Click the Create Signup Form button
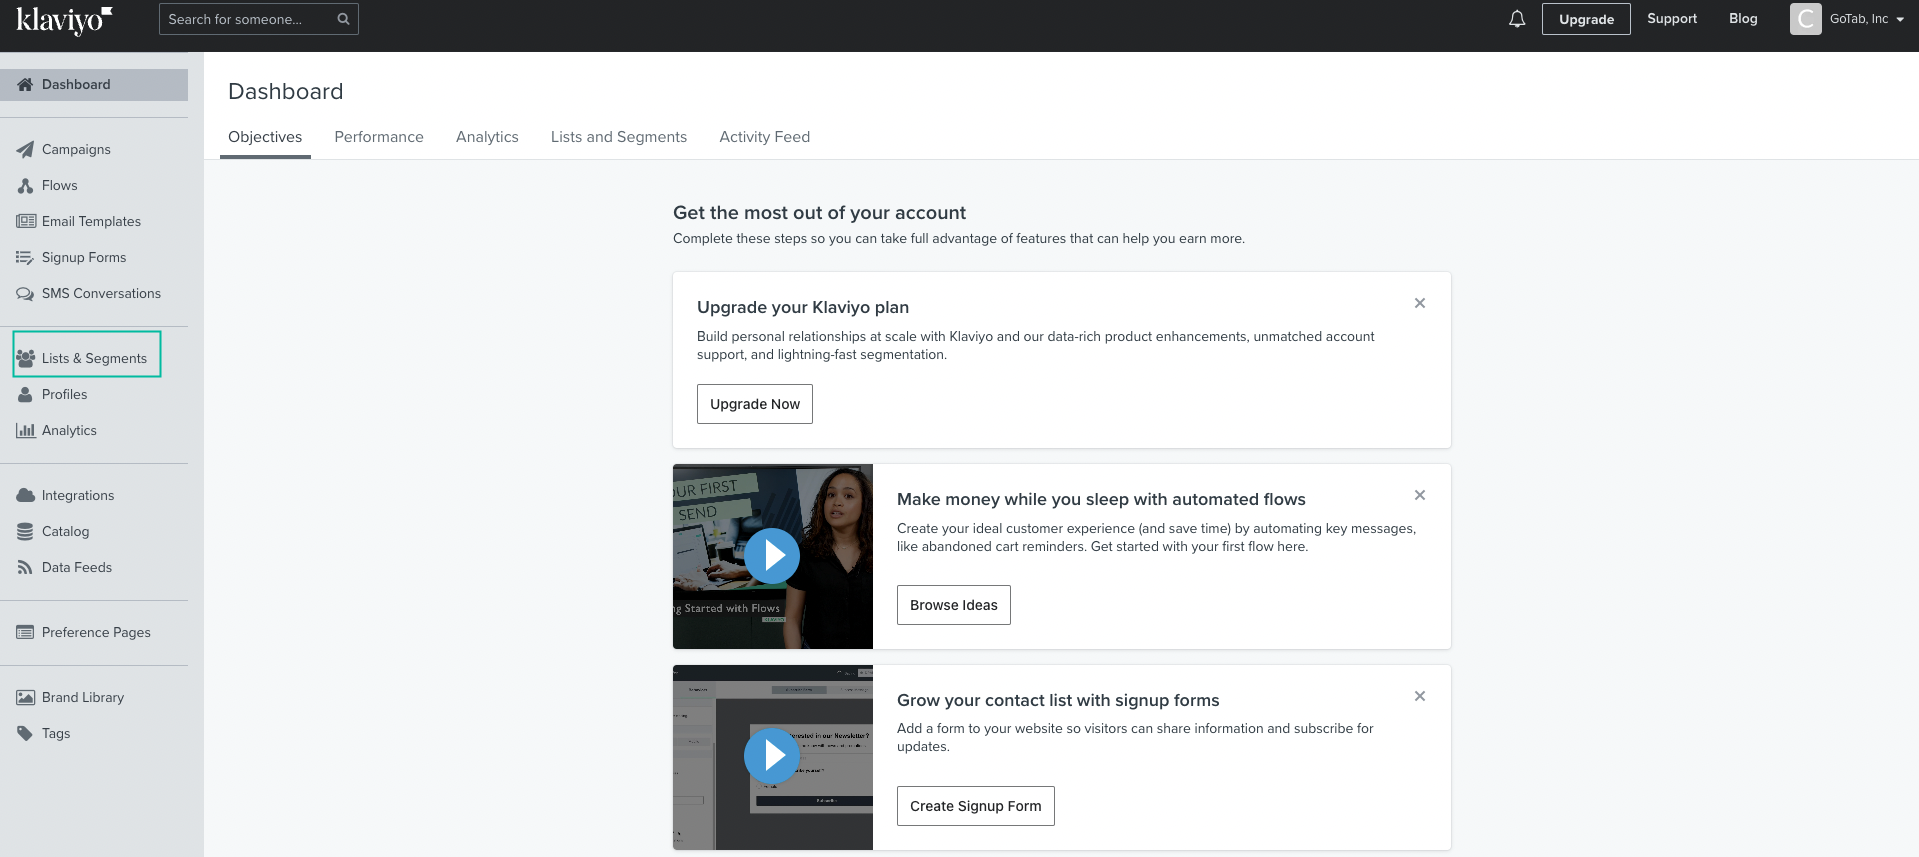The width and height of the screenshot is (1919, 857). coord(975,806)
